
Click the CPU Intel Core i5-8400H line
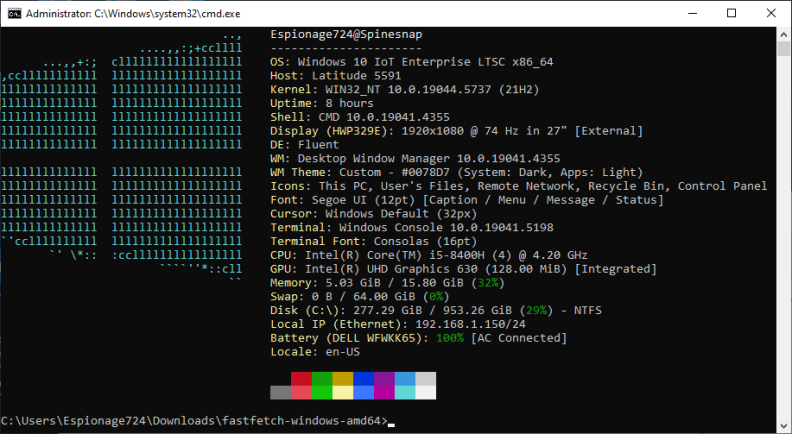click(x=428, y=255)
